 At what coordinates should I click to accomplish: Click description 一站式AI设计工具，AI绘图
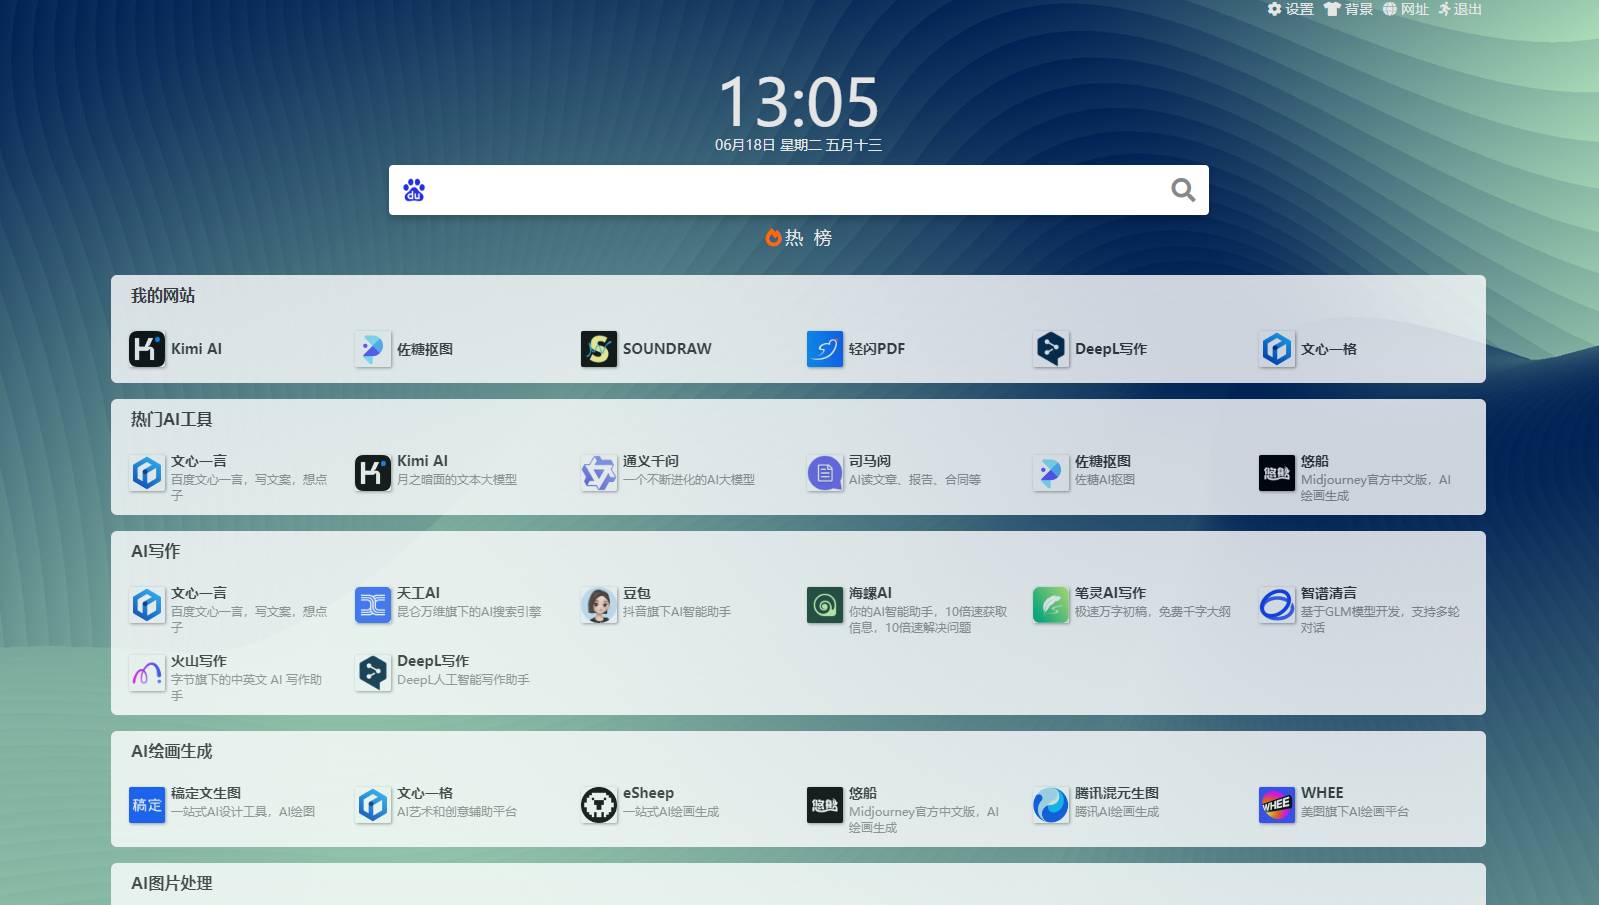[243, 812]
